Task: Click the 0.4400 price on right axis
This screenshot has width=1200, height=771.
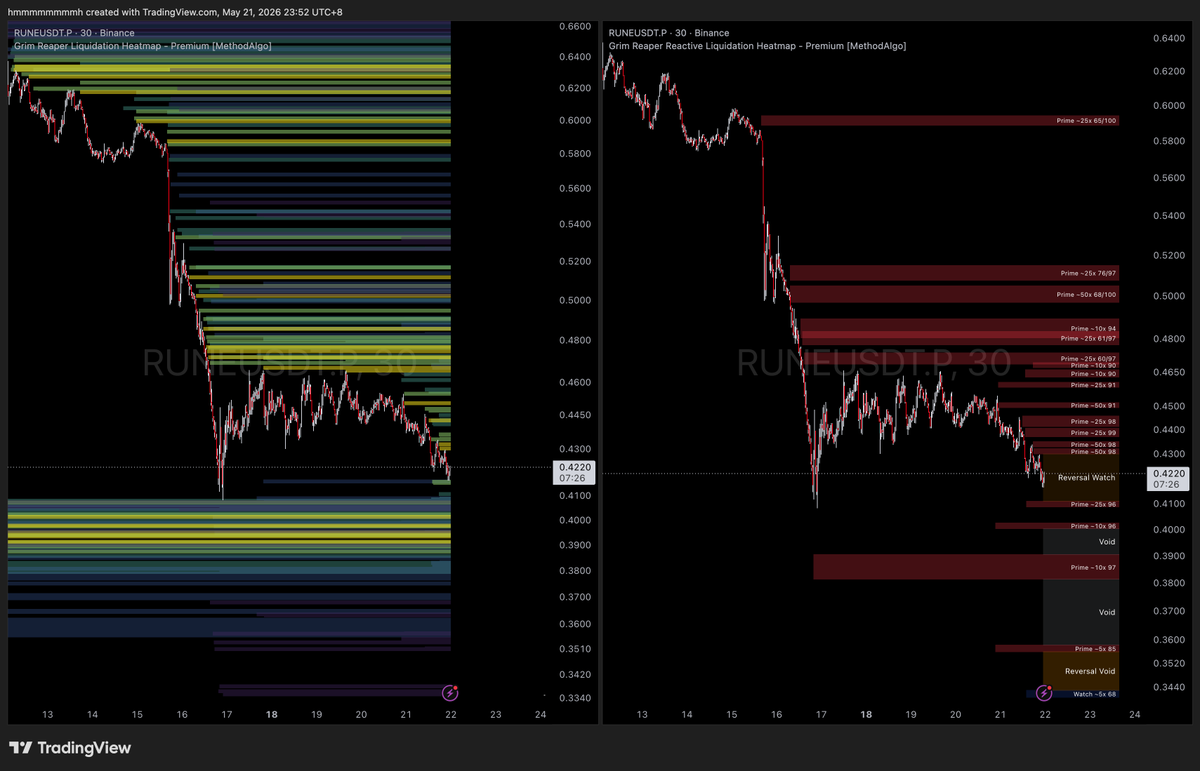Action: tap(1169, 430)
